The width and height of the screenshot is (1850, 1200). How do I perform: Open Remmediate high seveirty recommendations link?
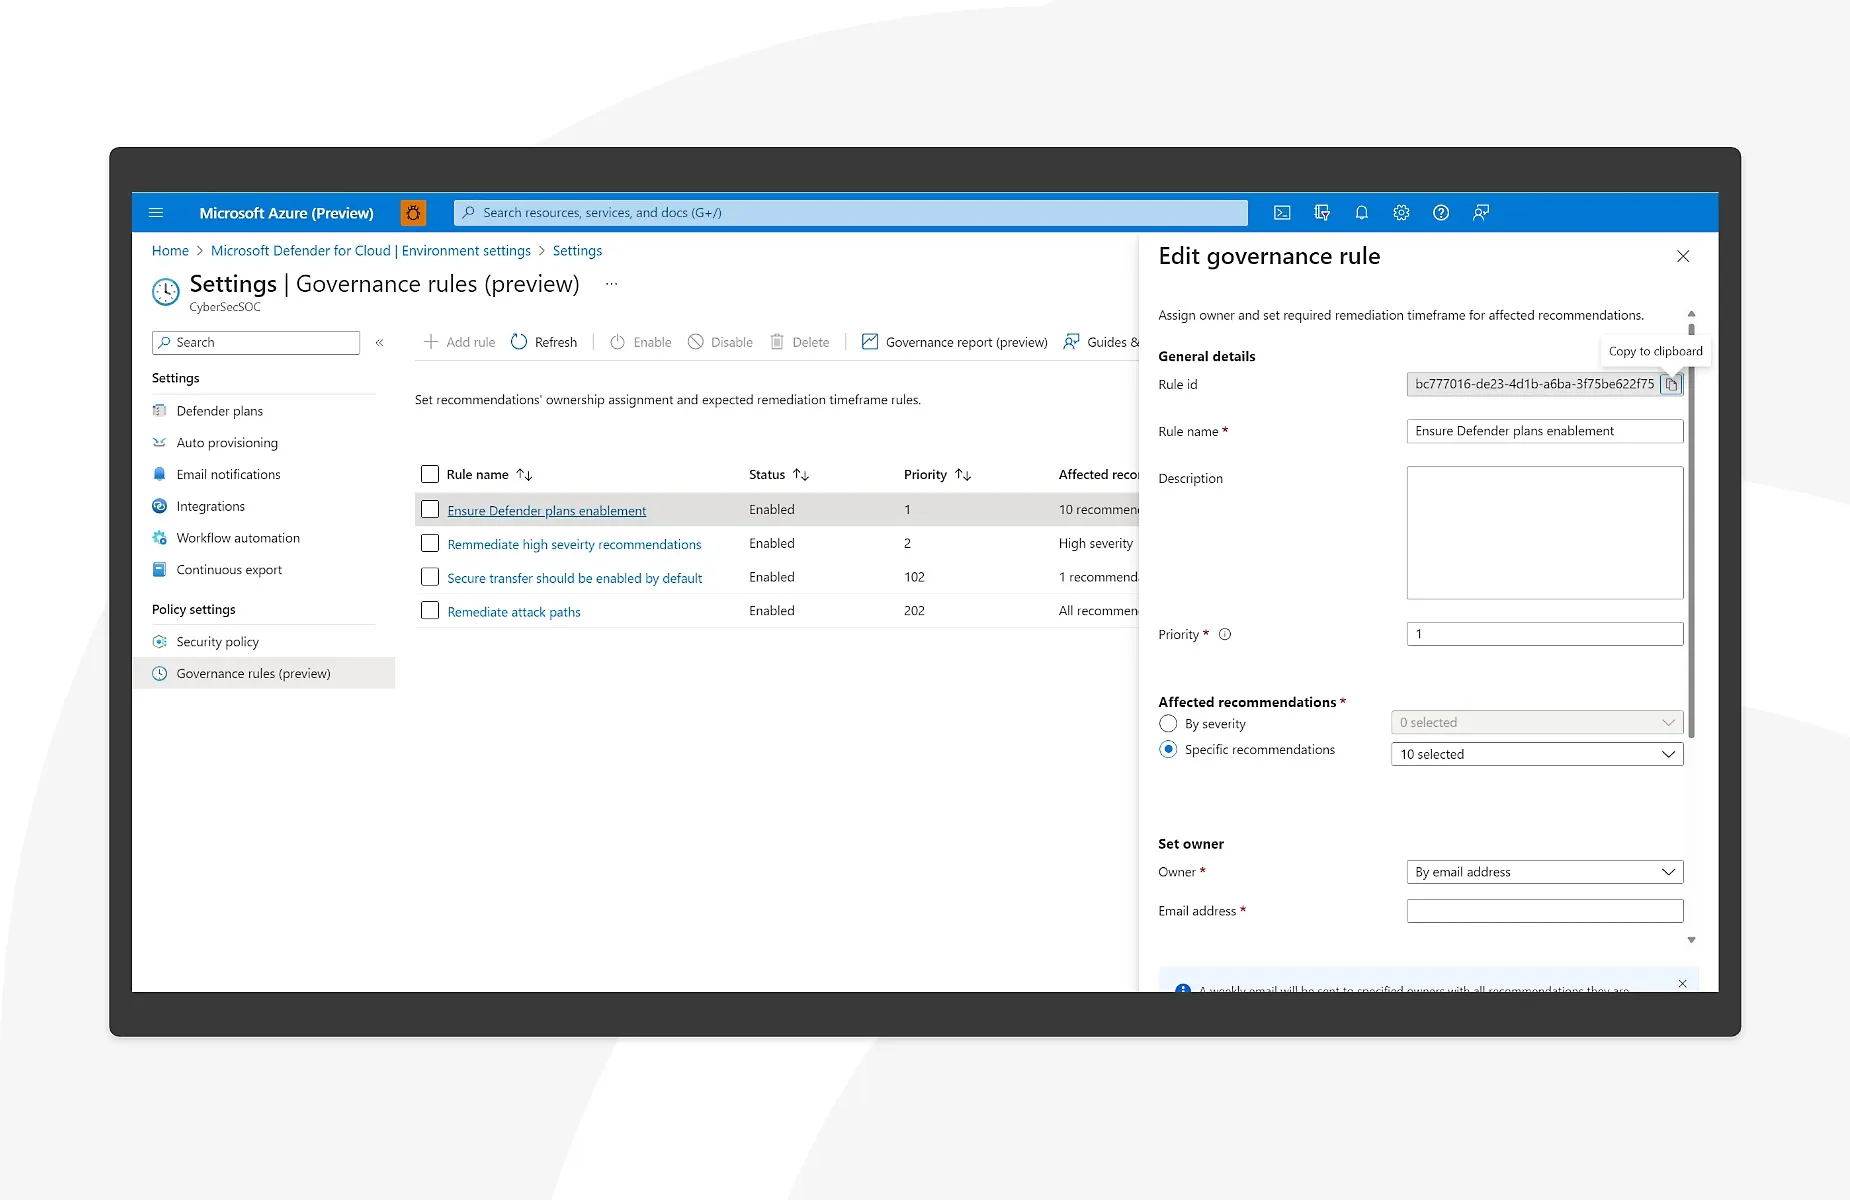pyautogui.click(x=574, y=545)
